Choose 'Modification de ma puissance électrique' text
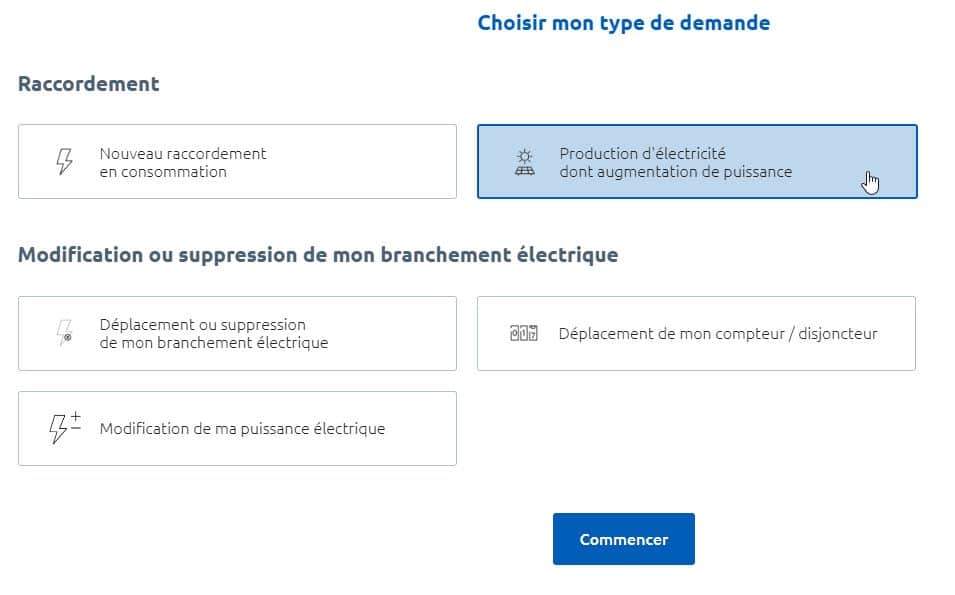Screen dimensions: 955x595 (x=242, y=429)
